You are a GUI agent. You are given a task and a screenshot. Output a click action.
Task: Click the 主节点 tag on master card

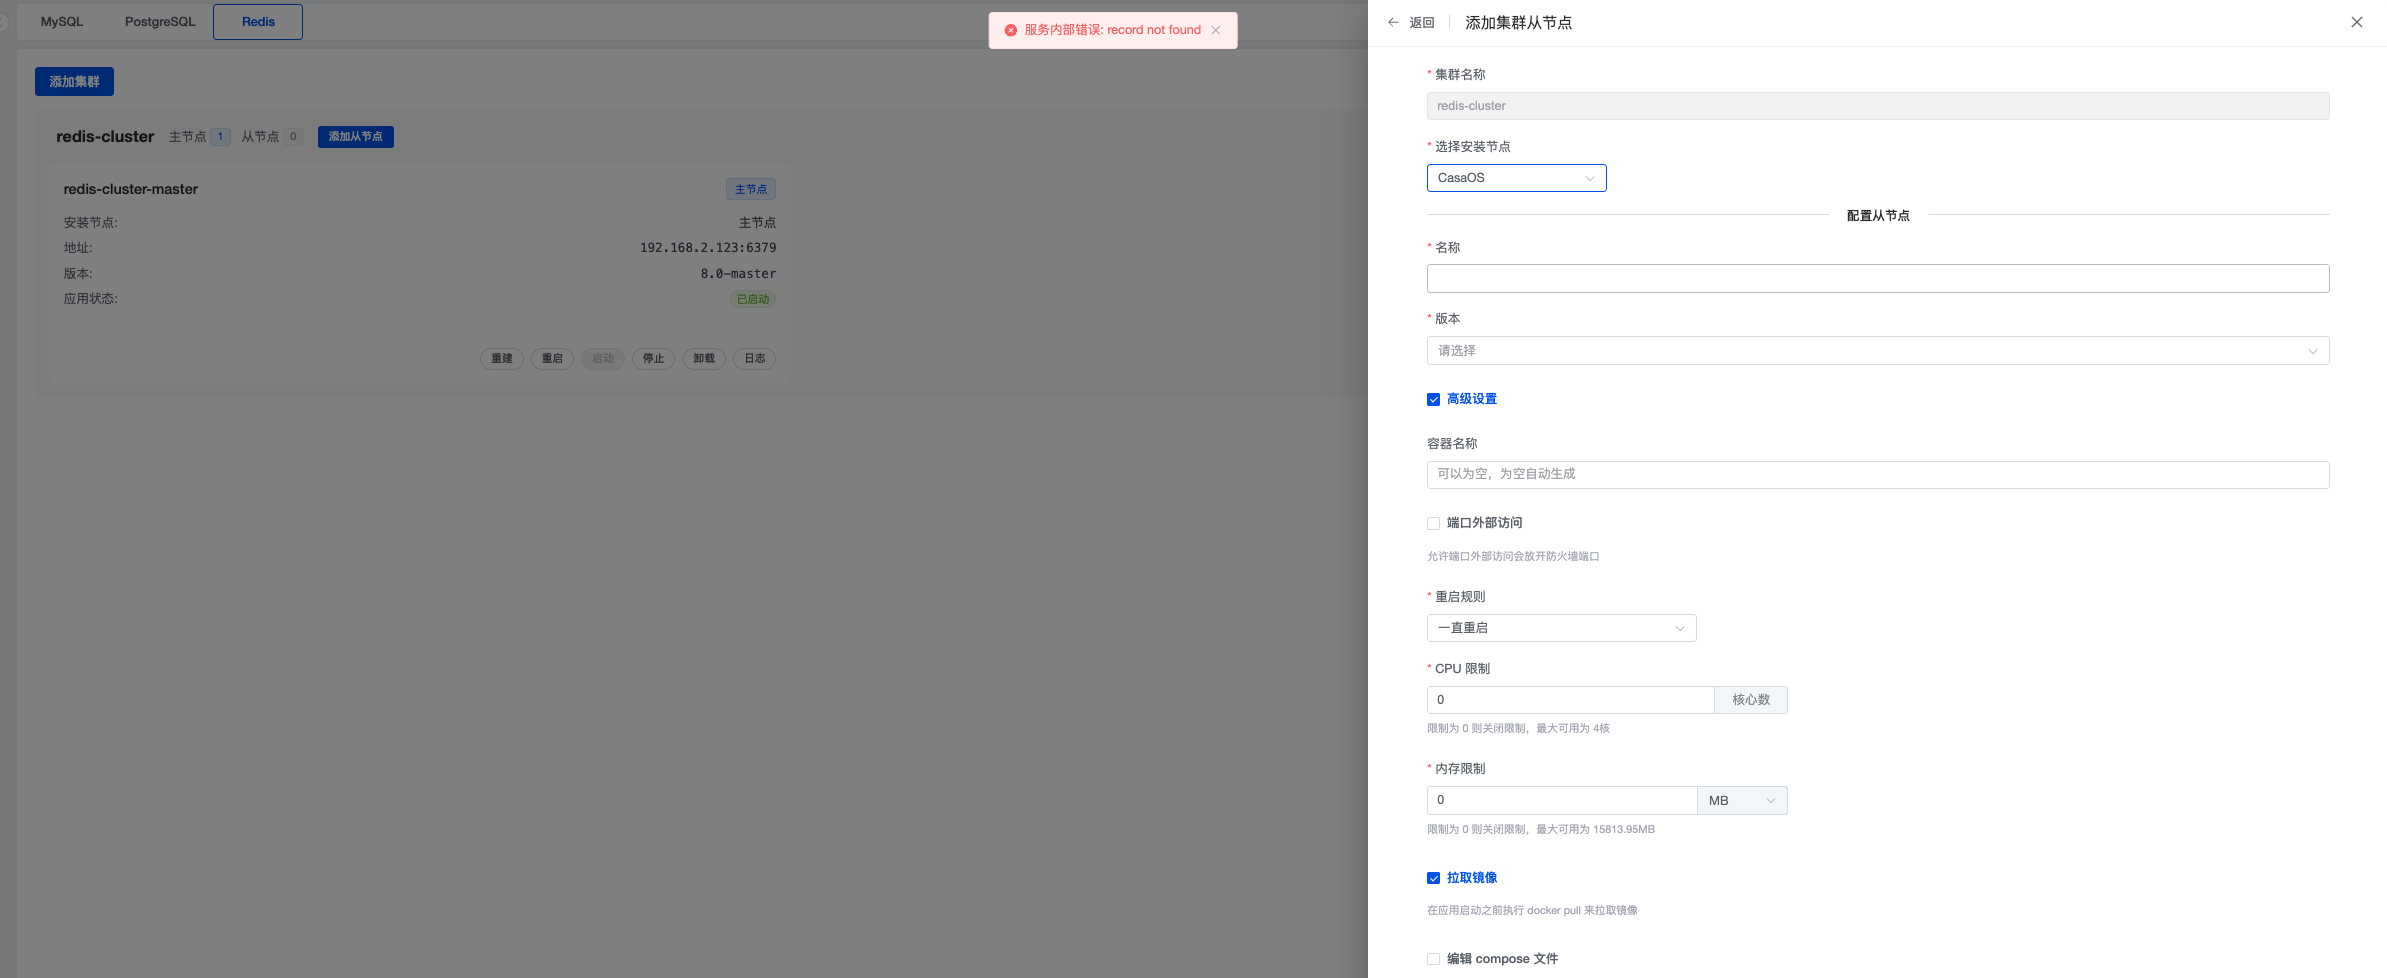751,189
